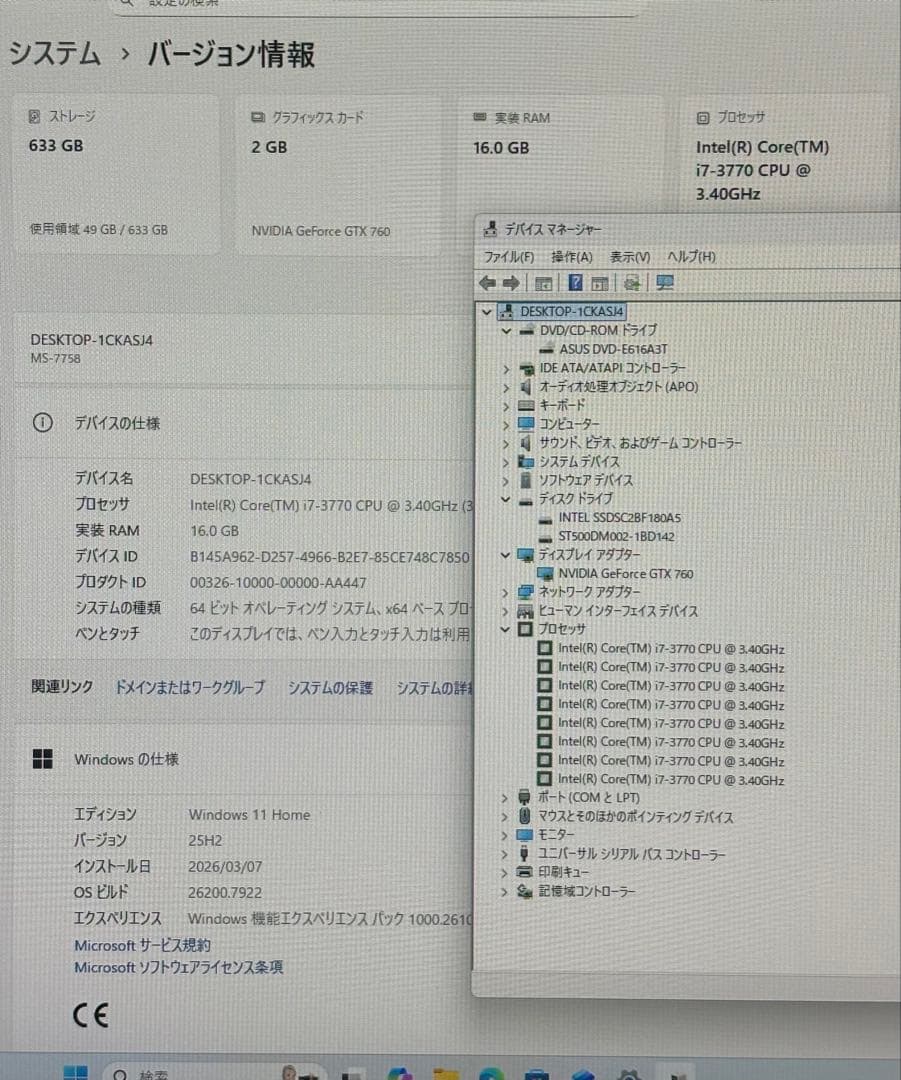The width and height of the screenshot is (901, 1080).
Task: Open the システムの保護 link
Action: (330, 687)
